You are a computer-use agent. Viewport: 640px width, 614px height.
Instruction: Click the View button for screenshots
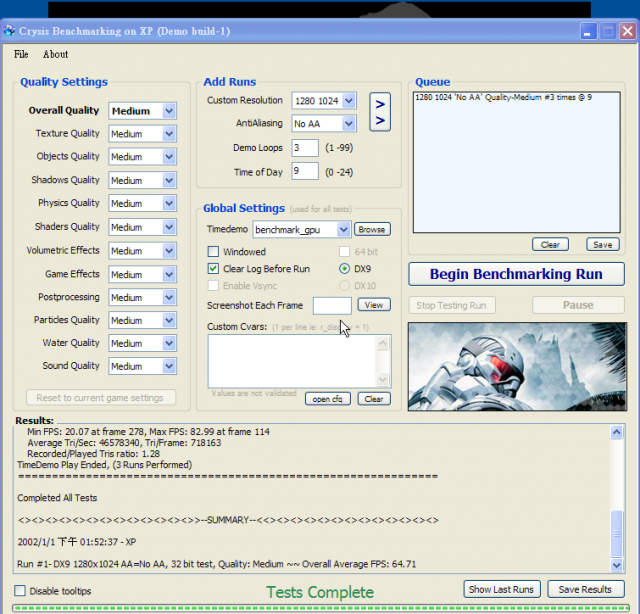click(x=374, y=305)
